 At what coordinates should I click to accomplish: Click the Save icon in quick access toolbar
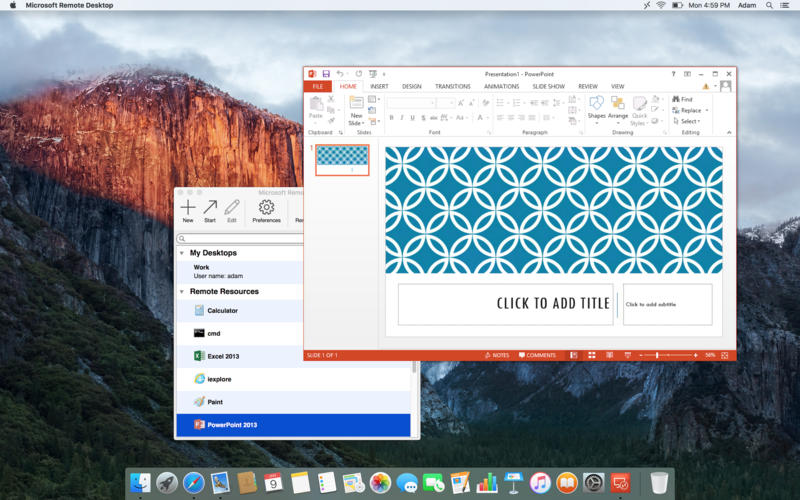pyautogui.click(x=326, y=74)
